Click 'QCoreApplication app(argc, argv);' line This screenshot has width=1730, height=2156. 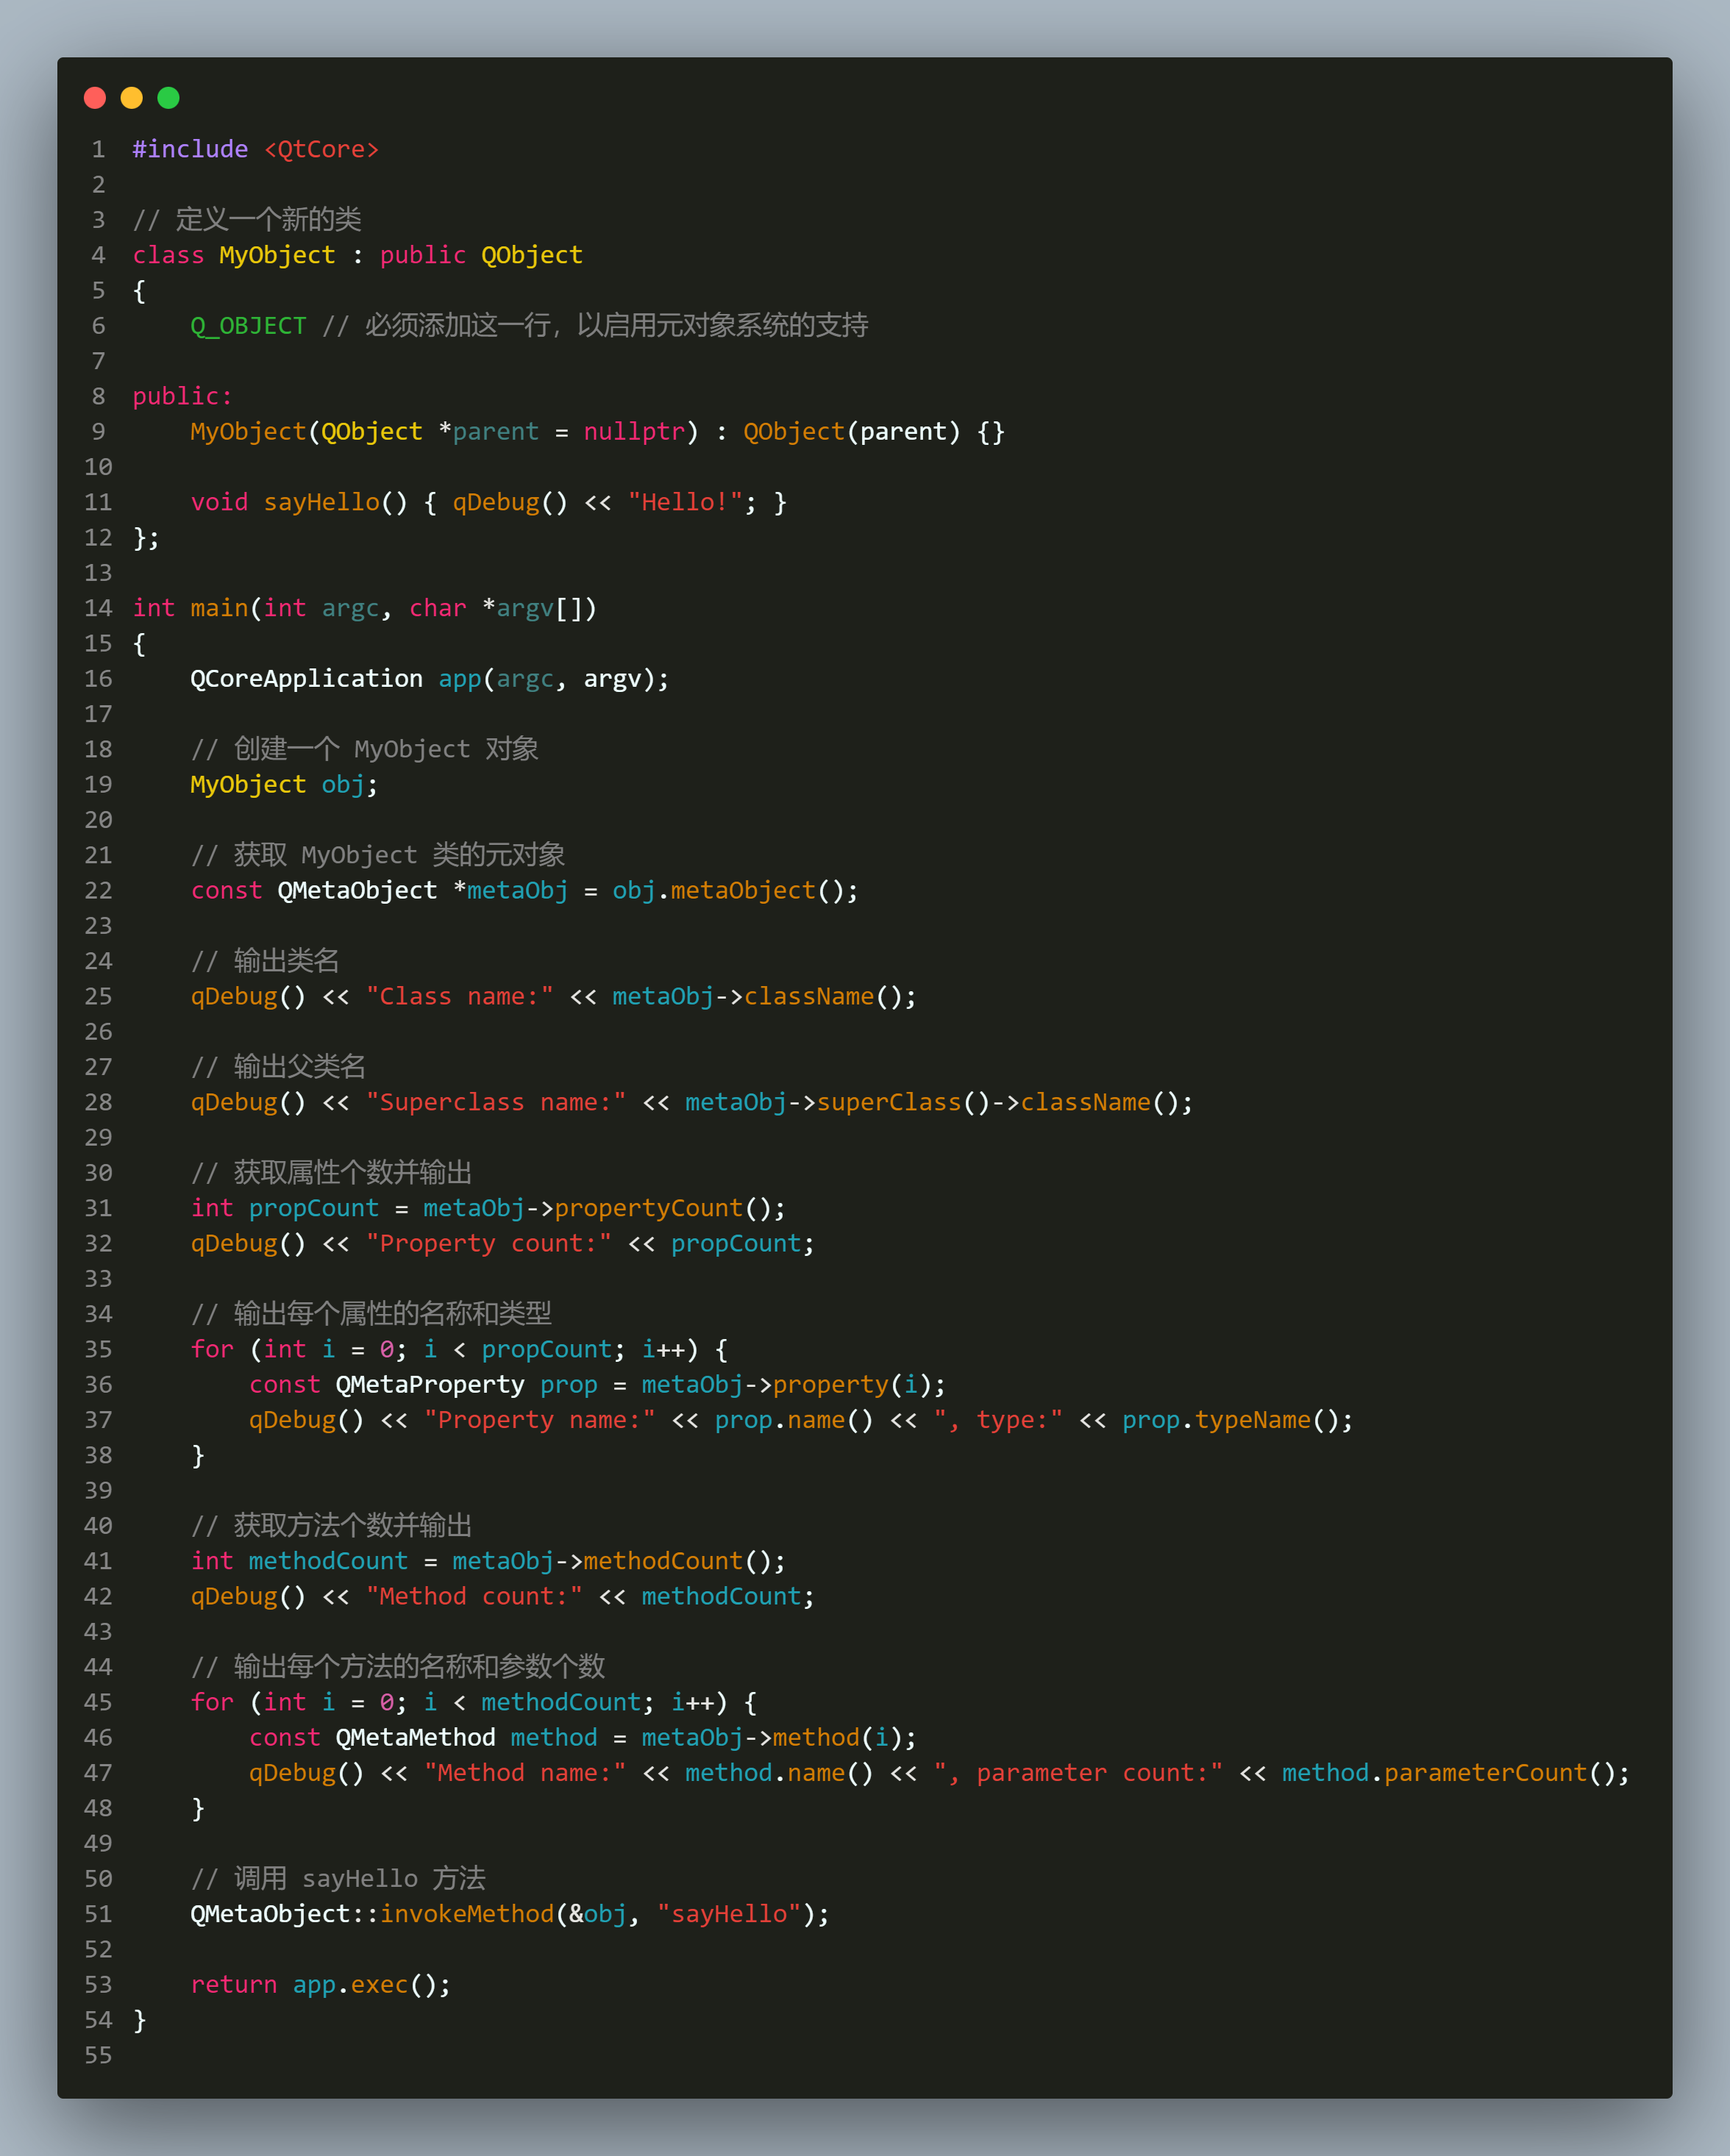tap(430, 679)
